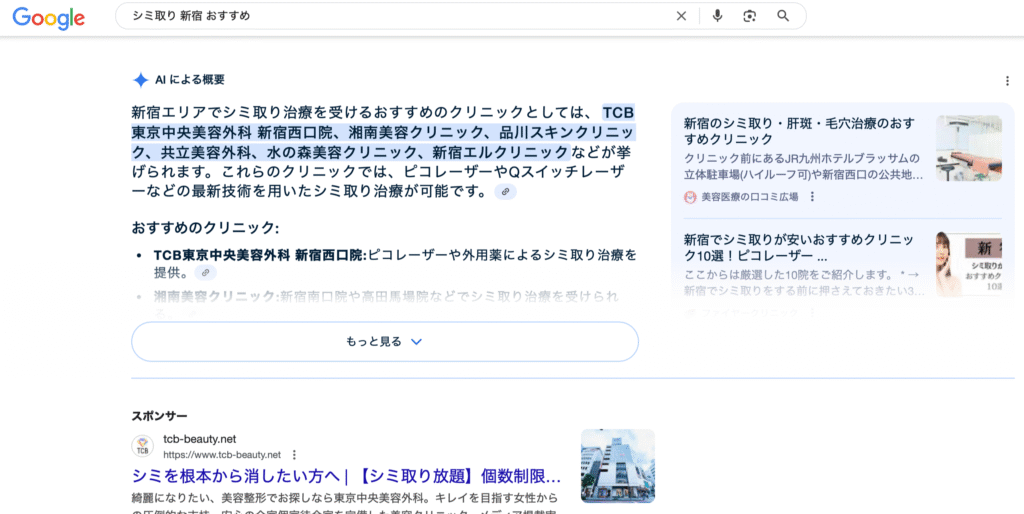Click the 美容医療の口コミ広場 source name

point(750,197)
